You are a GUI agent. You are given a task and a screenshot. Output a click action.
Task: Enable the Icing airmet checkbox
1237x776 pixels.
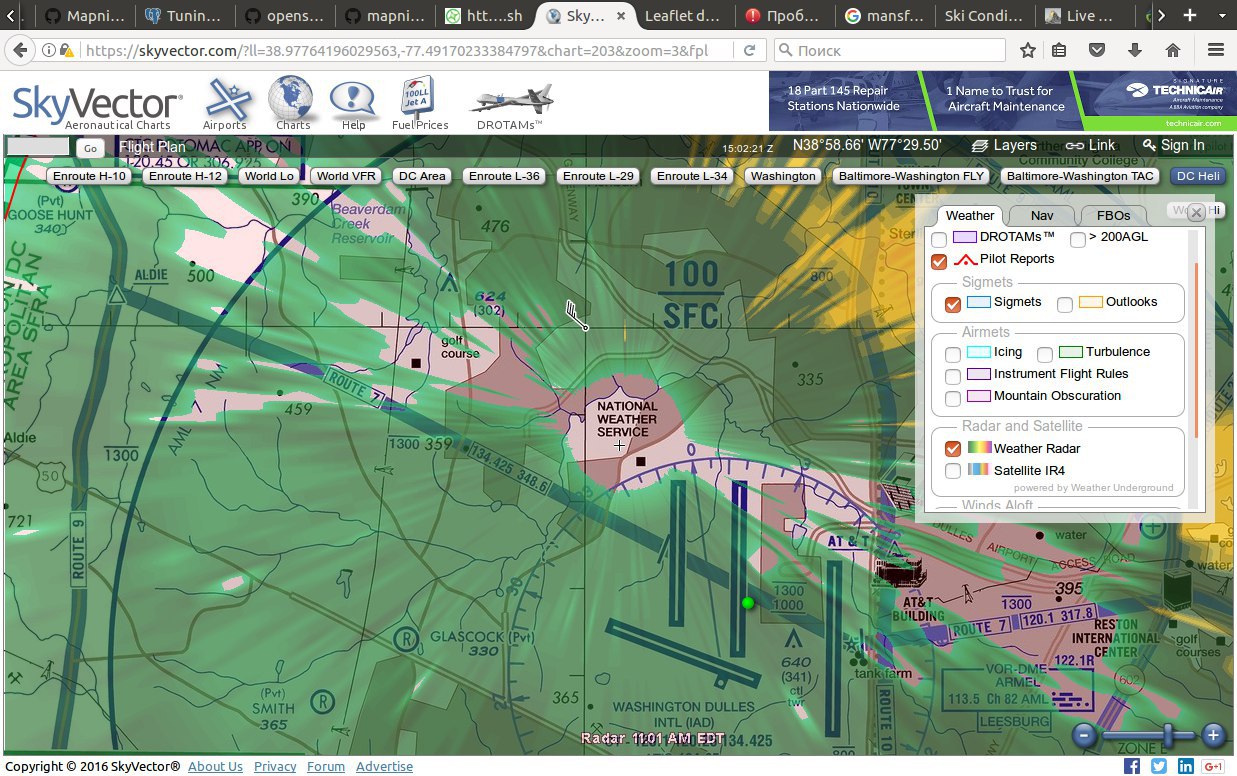tap(953, 354)
